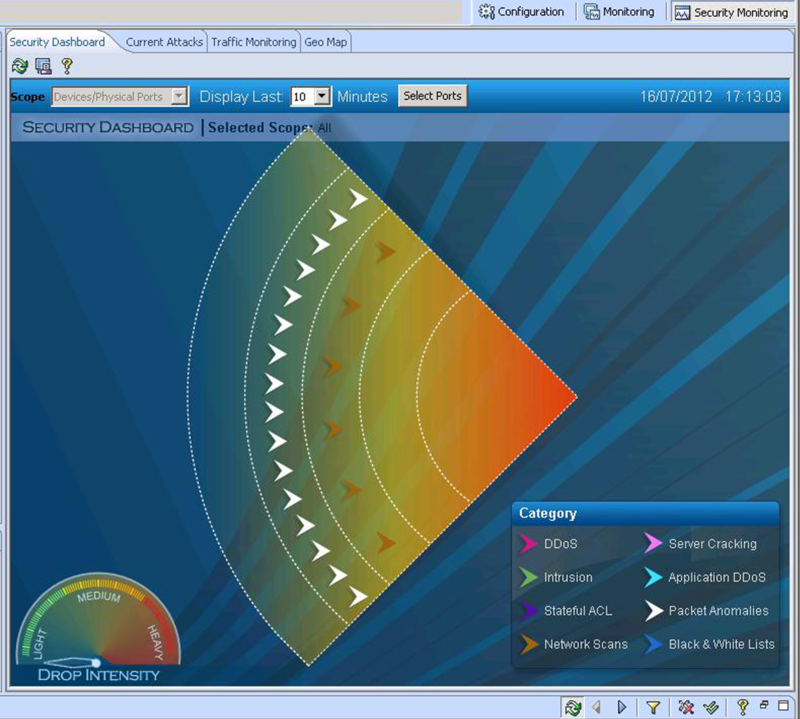Screen dimensions: 800x719
Task: Click the Network Scans orange arrow icon
Action: (529, 644)
